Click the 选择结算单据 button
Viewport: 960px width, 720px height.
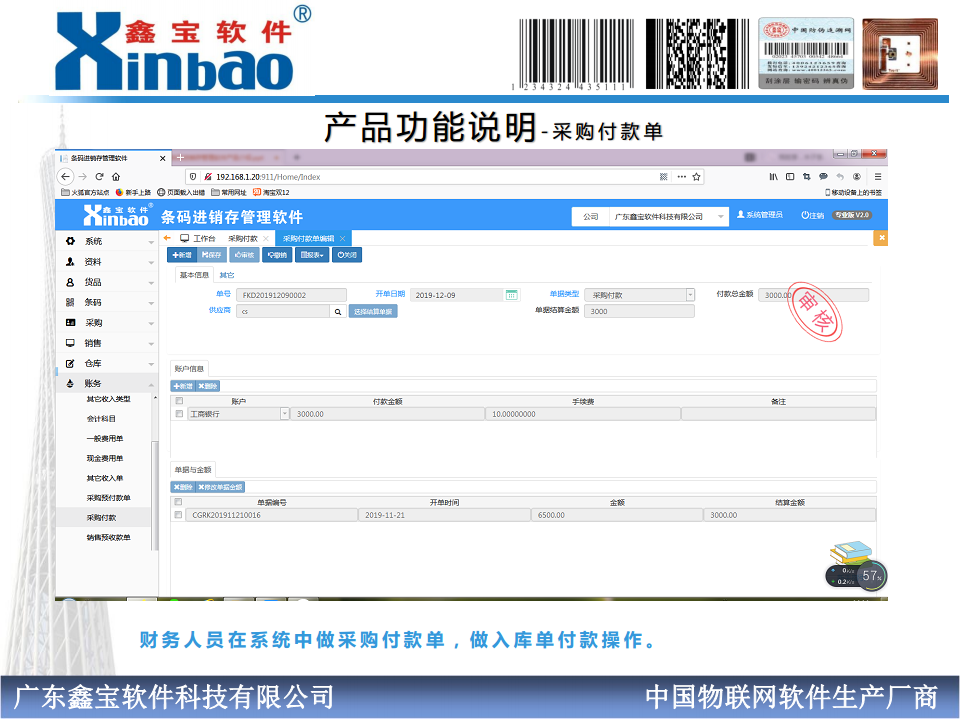373,312
